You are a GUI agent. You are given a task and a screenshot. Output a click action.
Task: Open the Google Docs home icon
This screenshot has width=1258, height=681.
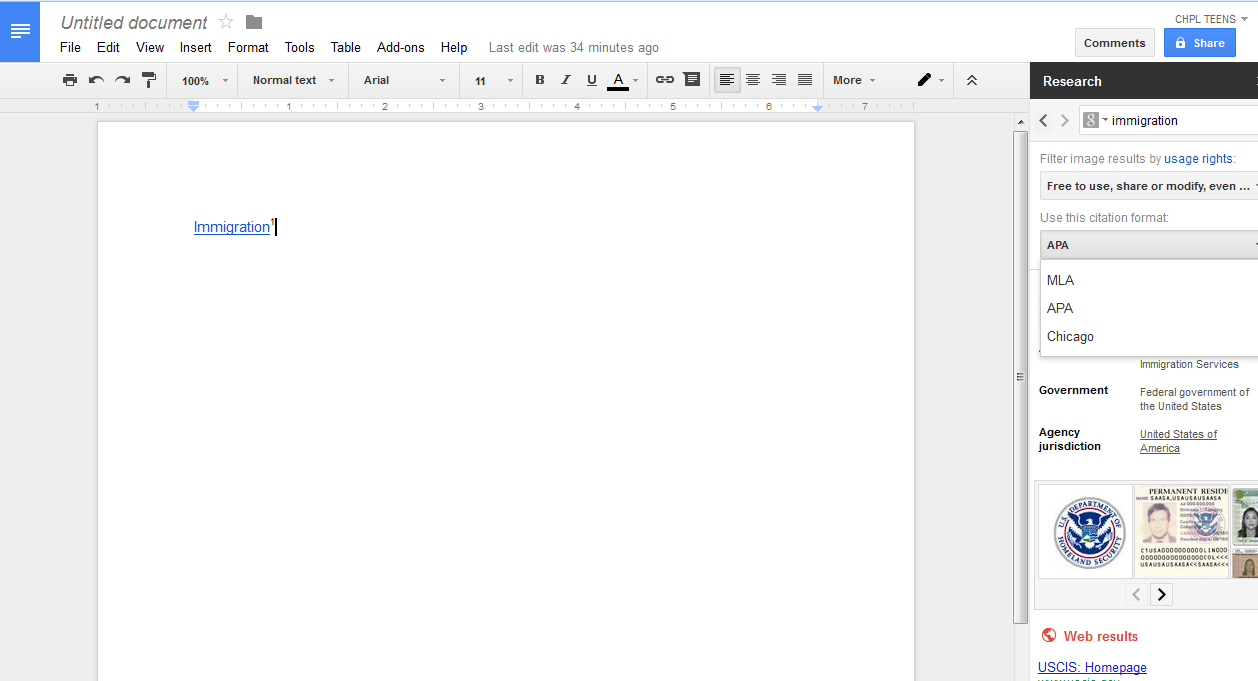click(x=20, y=31)
